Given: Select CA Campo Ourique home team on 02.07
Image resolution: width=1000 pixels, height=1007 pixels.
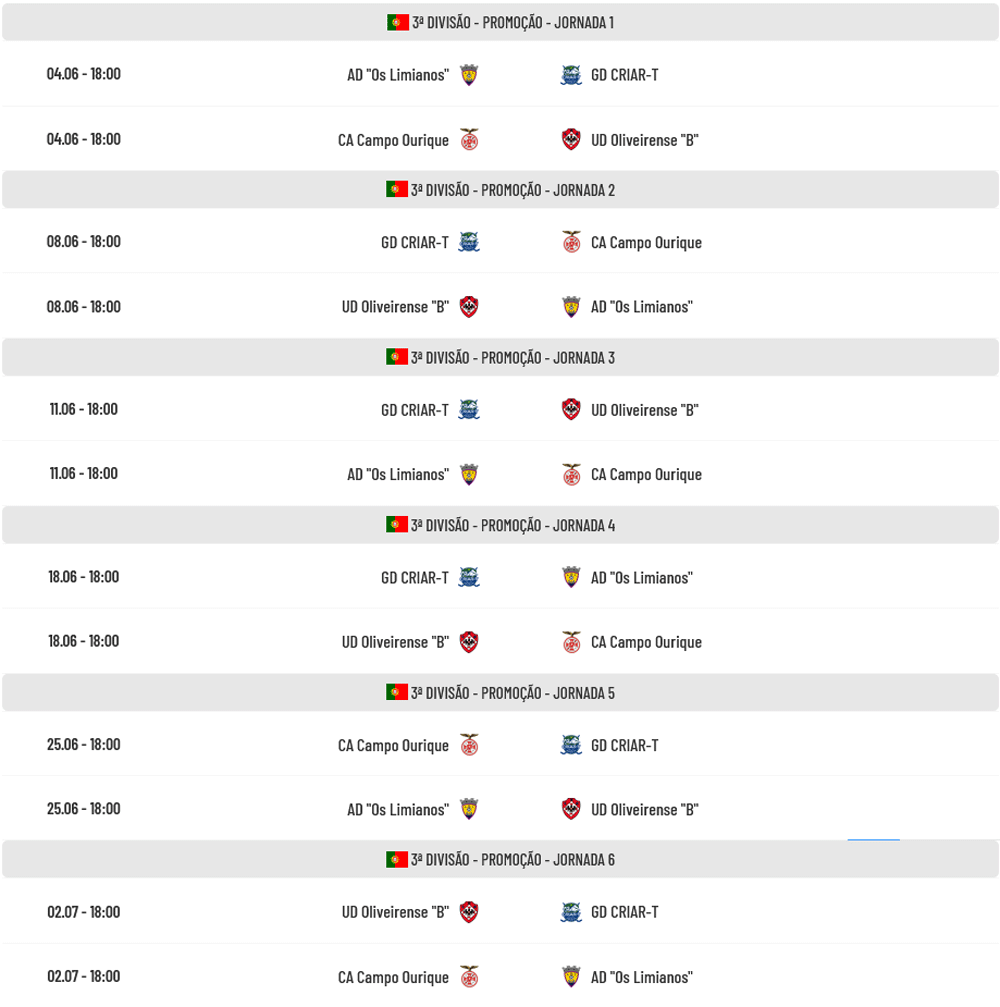Looking at the screenshot, I should click(393, 977).
